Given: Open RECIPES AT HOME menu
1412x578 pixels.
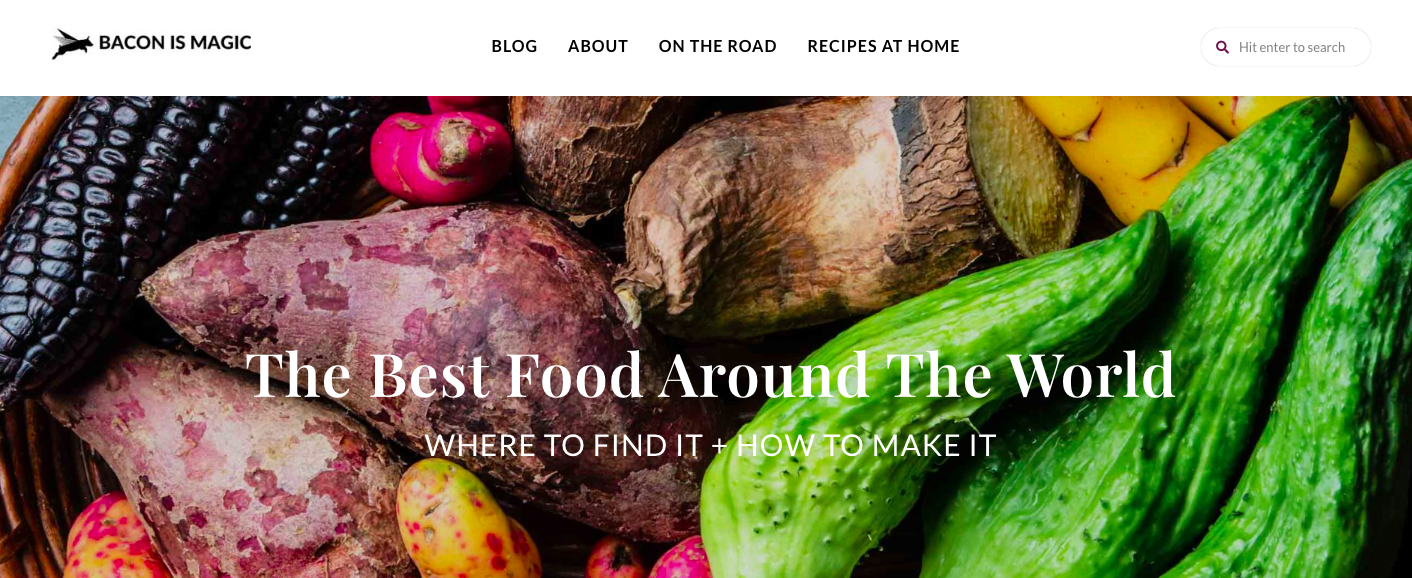Looking at the screenshot, I should coord(884,46).
